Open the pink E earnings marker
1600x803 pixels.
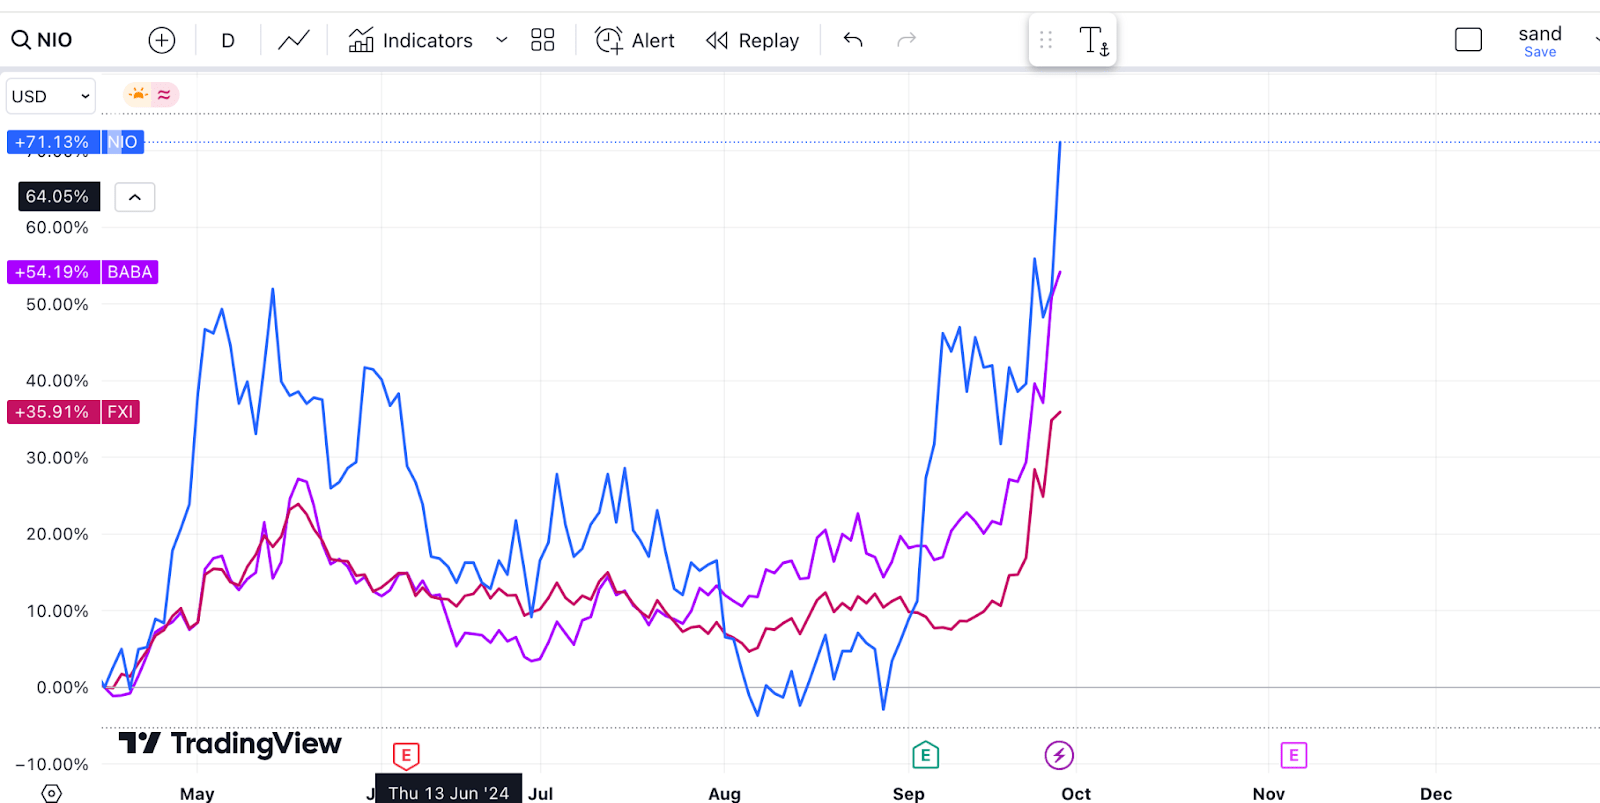(1294, 755)
